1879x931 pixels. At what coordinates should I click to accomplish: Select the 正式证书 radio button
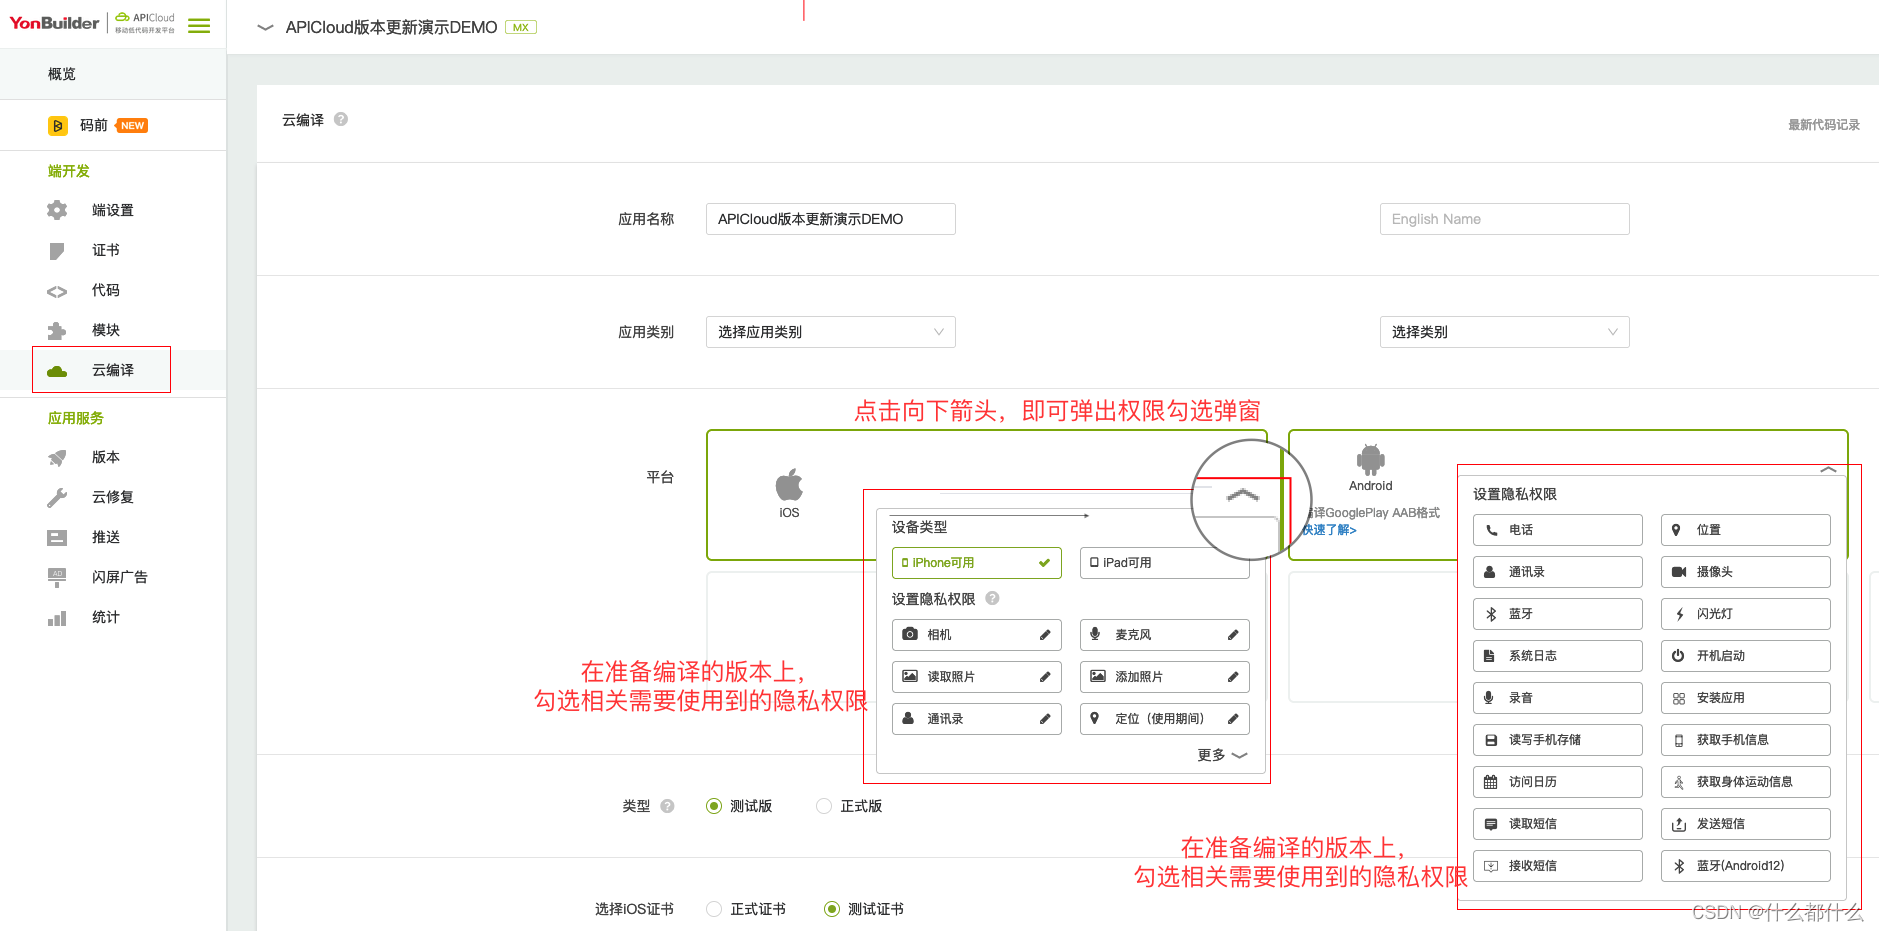[x=714, y=909]
